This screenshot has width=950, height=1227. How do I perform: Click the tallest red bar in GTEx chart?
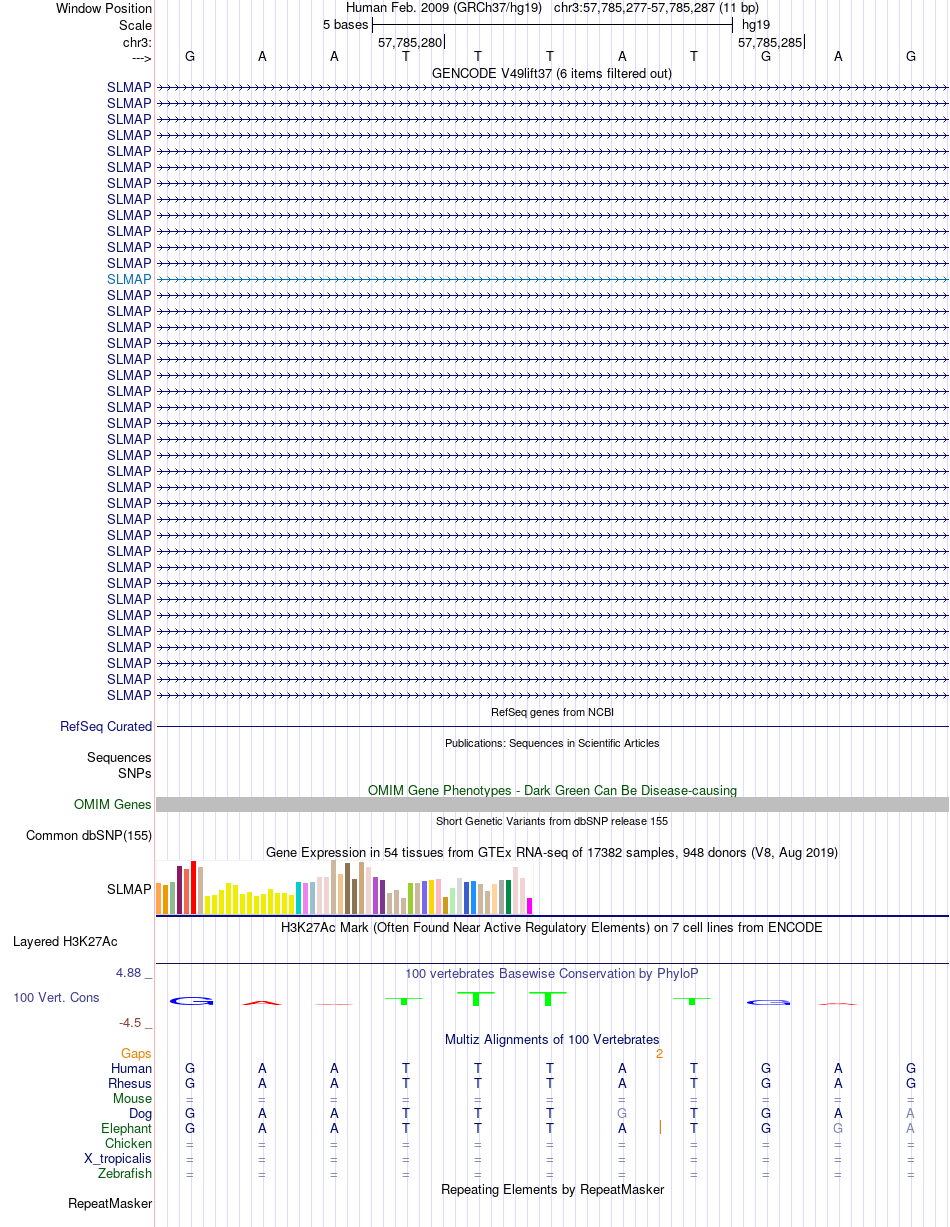pyautogui.click(x=194, y=887)
